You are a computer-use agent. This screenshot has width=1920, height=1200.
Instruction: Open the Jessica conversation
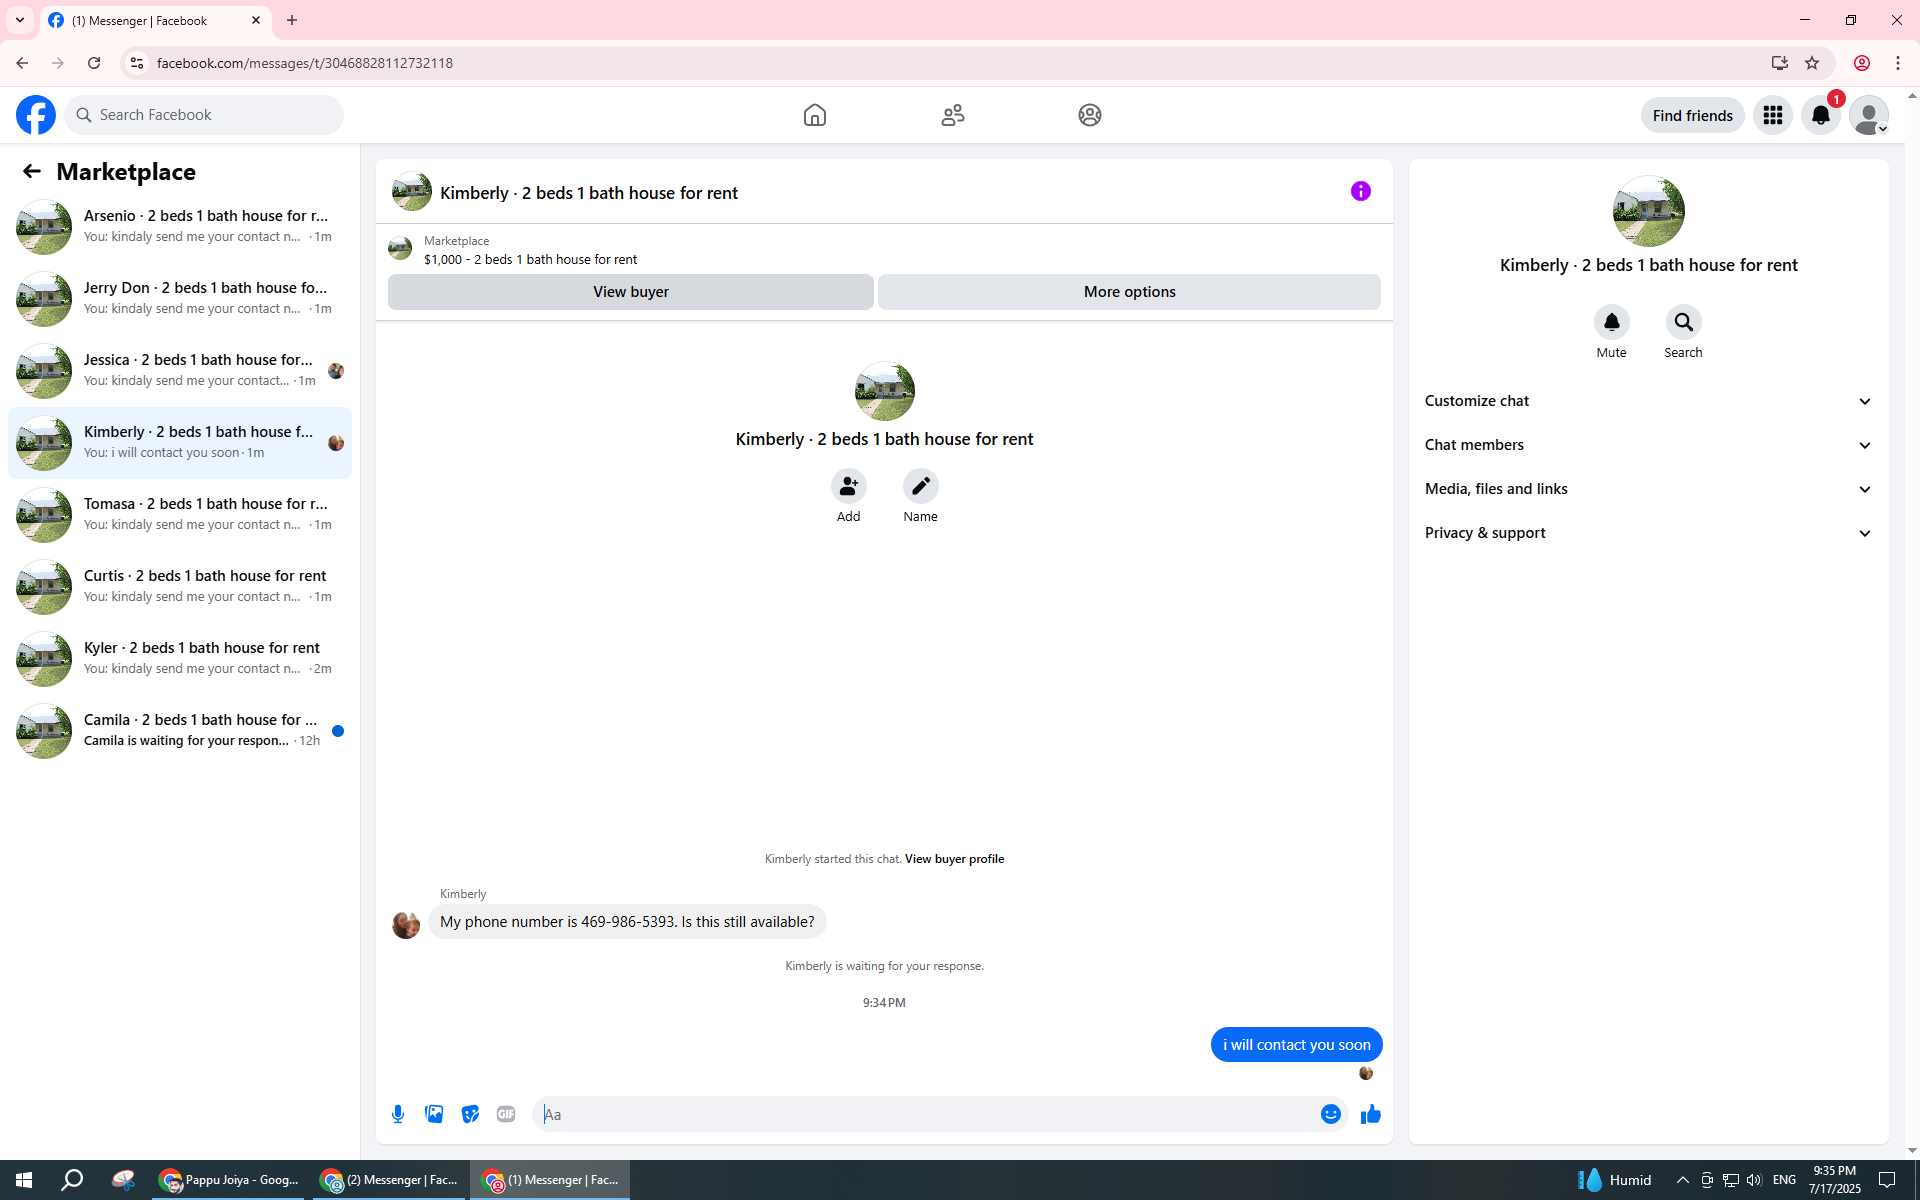point(180,371)
